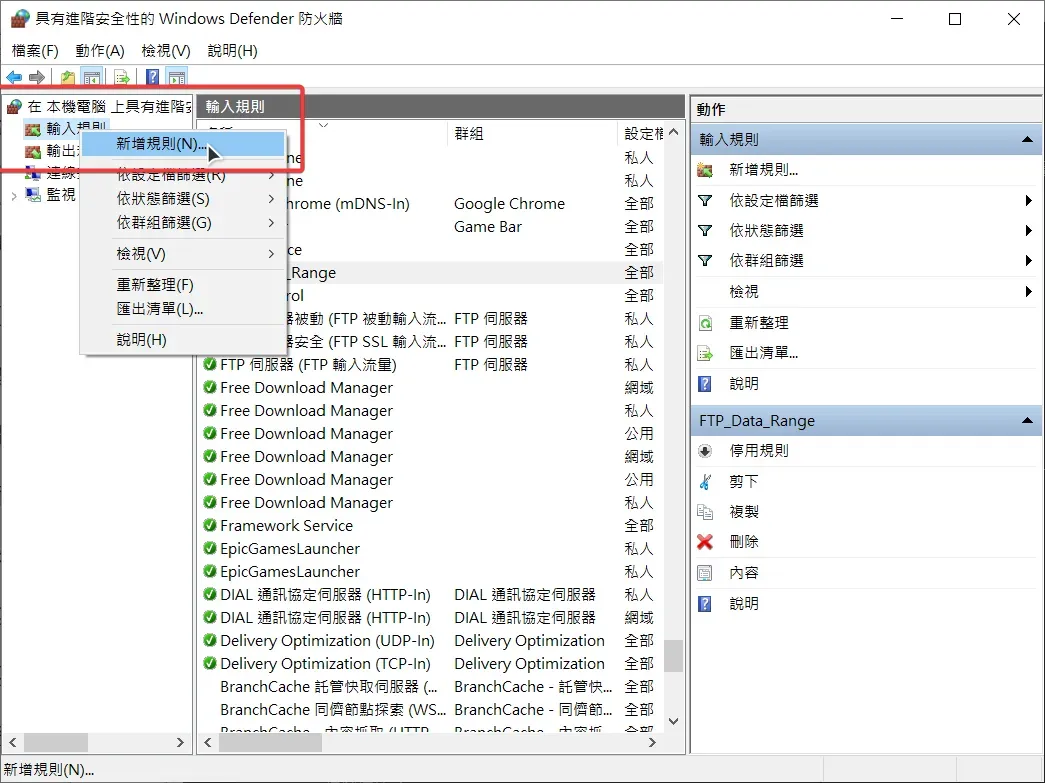Click the Up One Level folder toolbar icon
Screen dimensions: 1045x783
(x=68, y=77)
